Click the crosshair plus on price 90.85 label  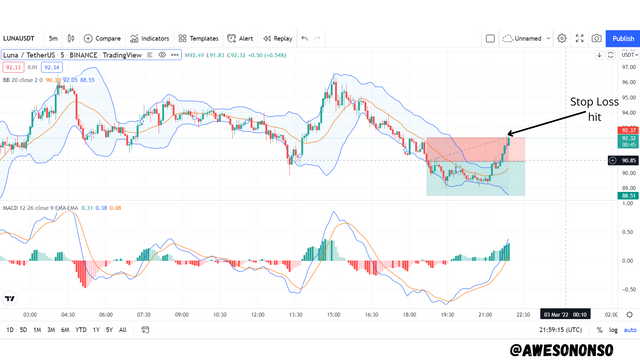pos(613,160)
